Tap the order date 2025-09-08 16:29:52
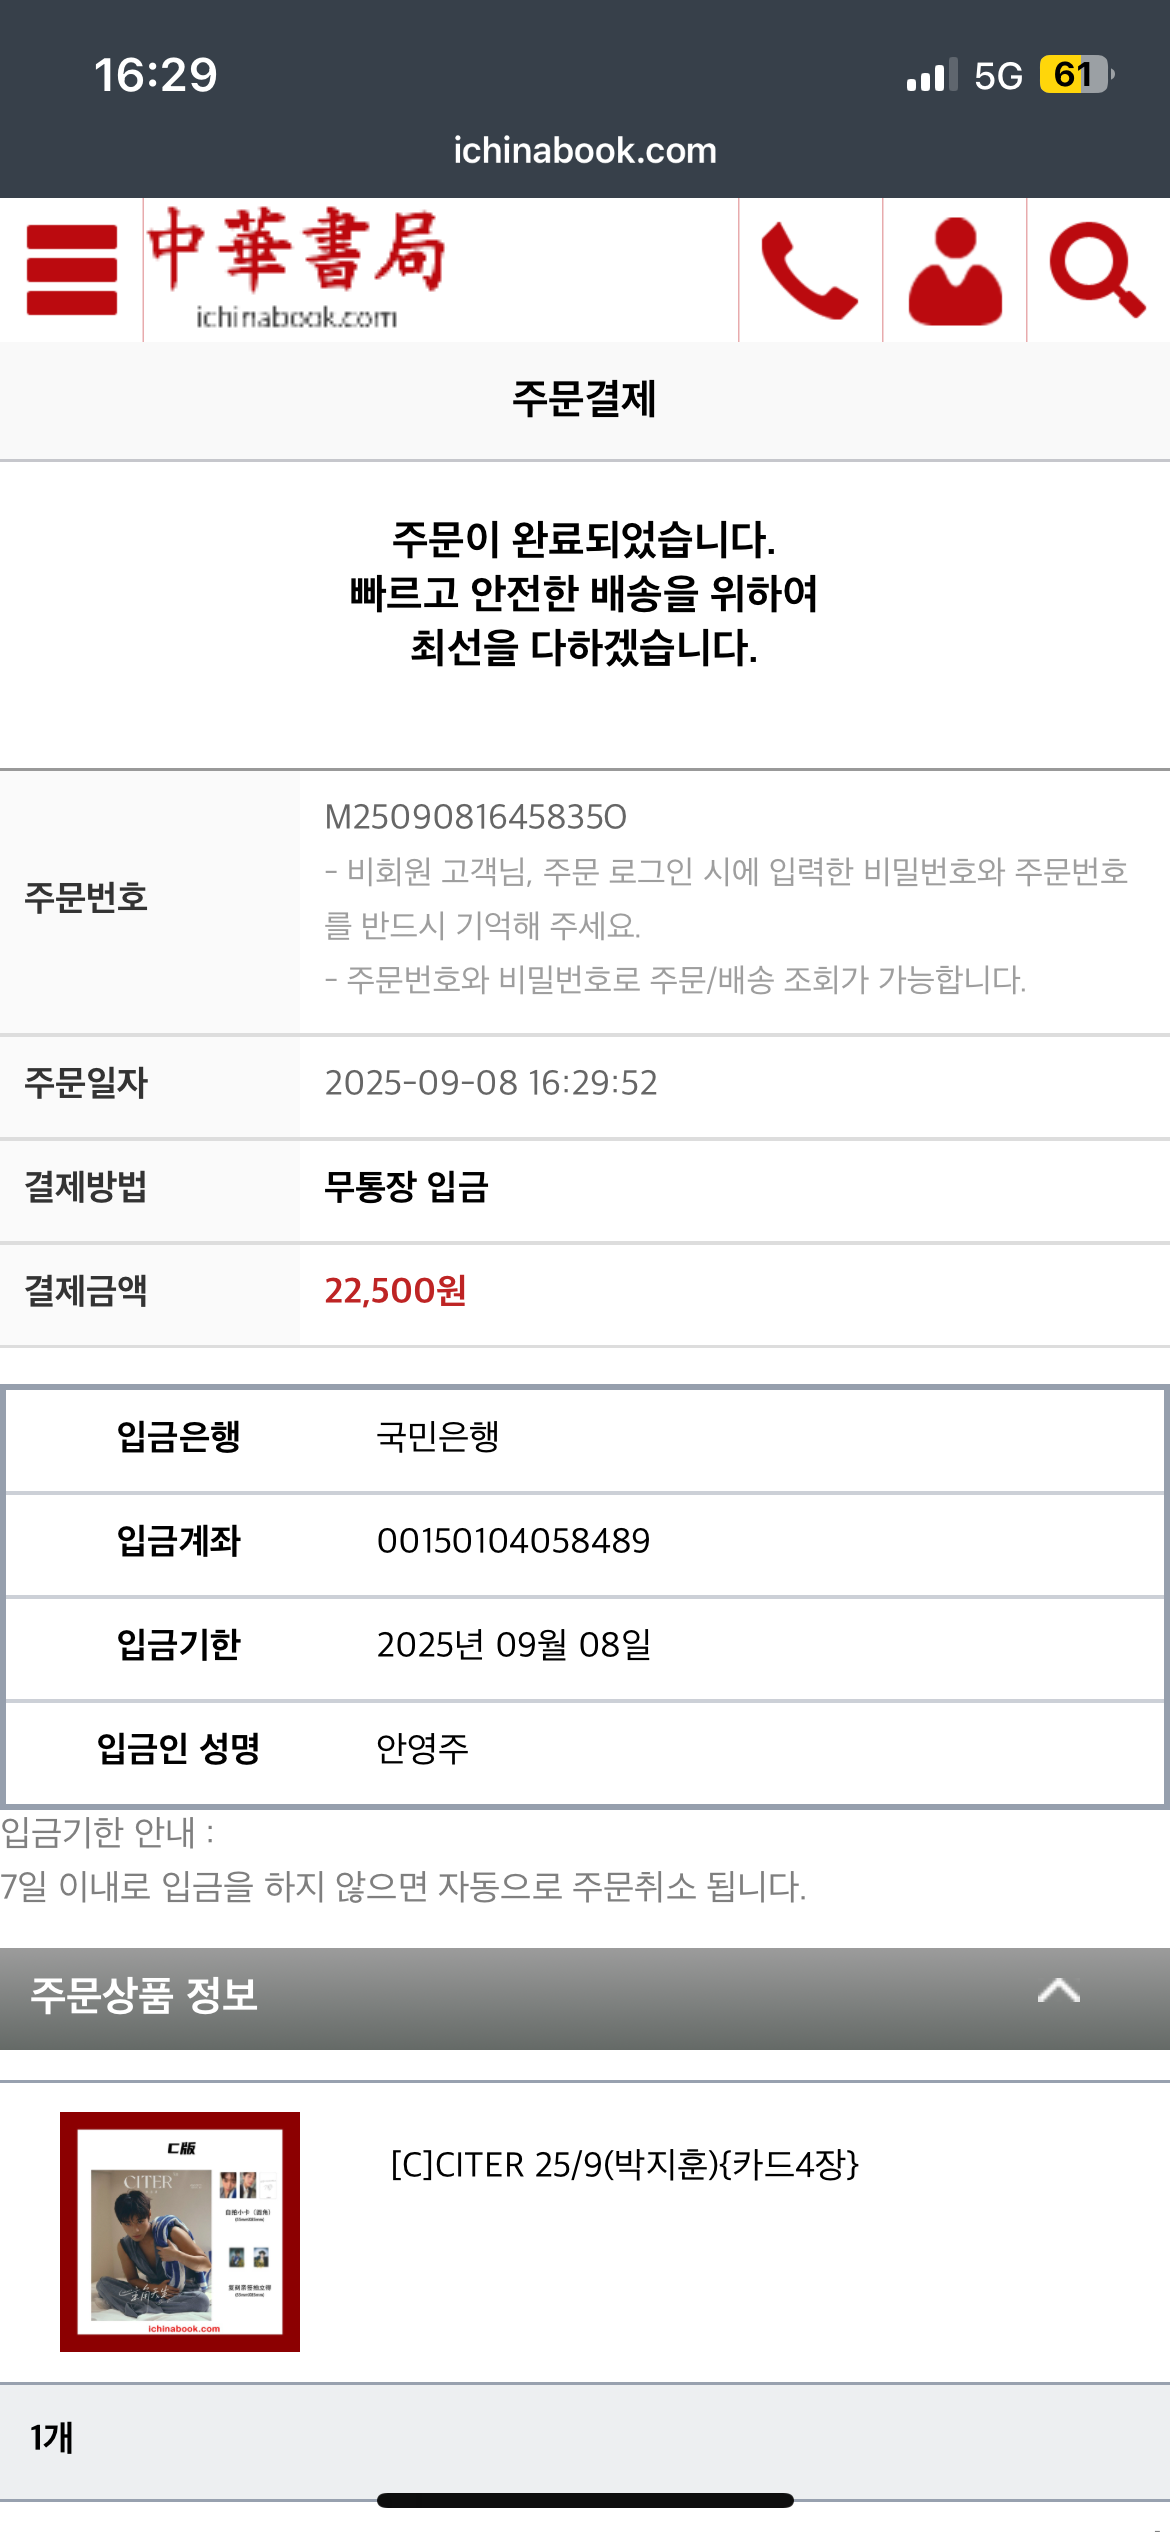 pos(491,1083)
